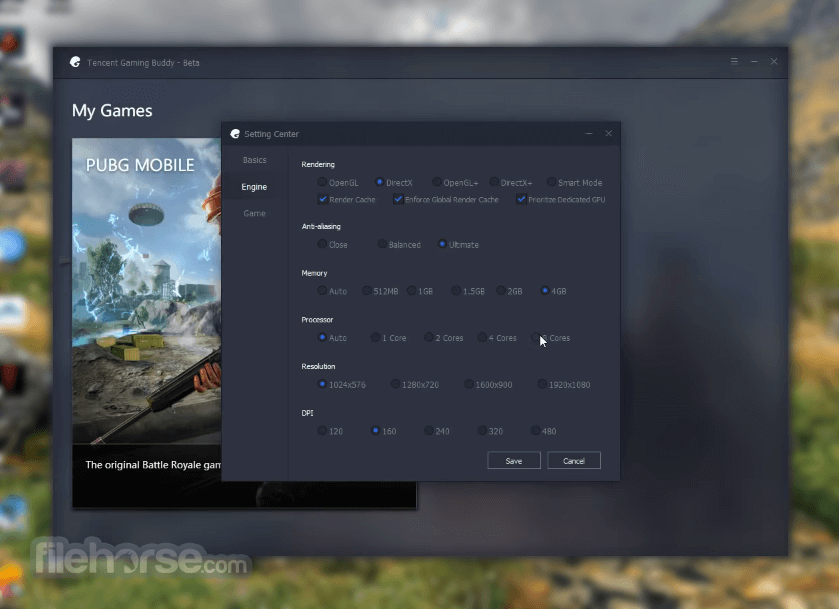Close the Setting Center dialog
This screenshot has width=839, height=609.
608,133
